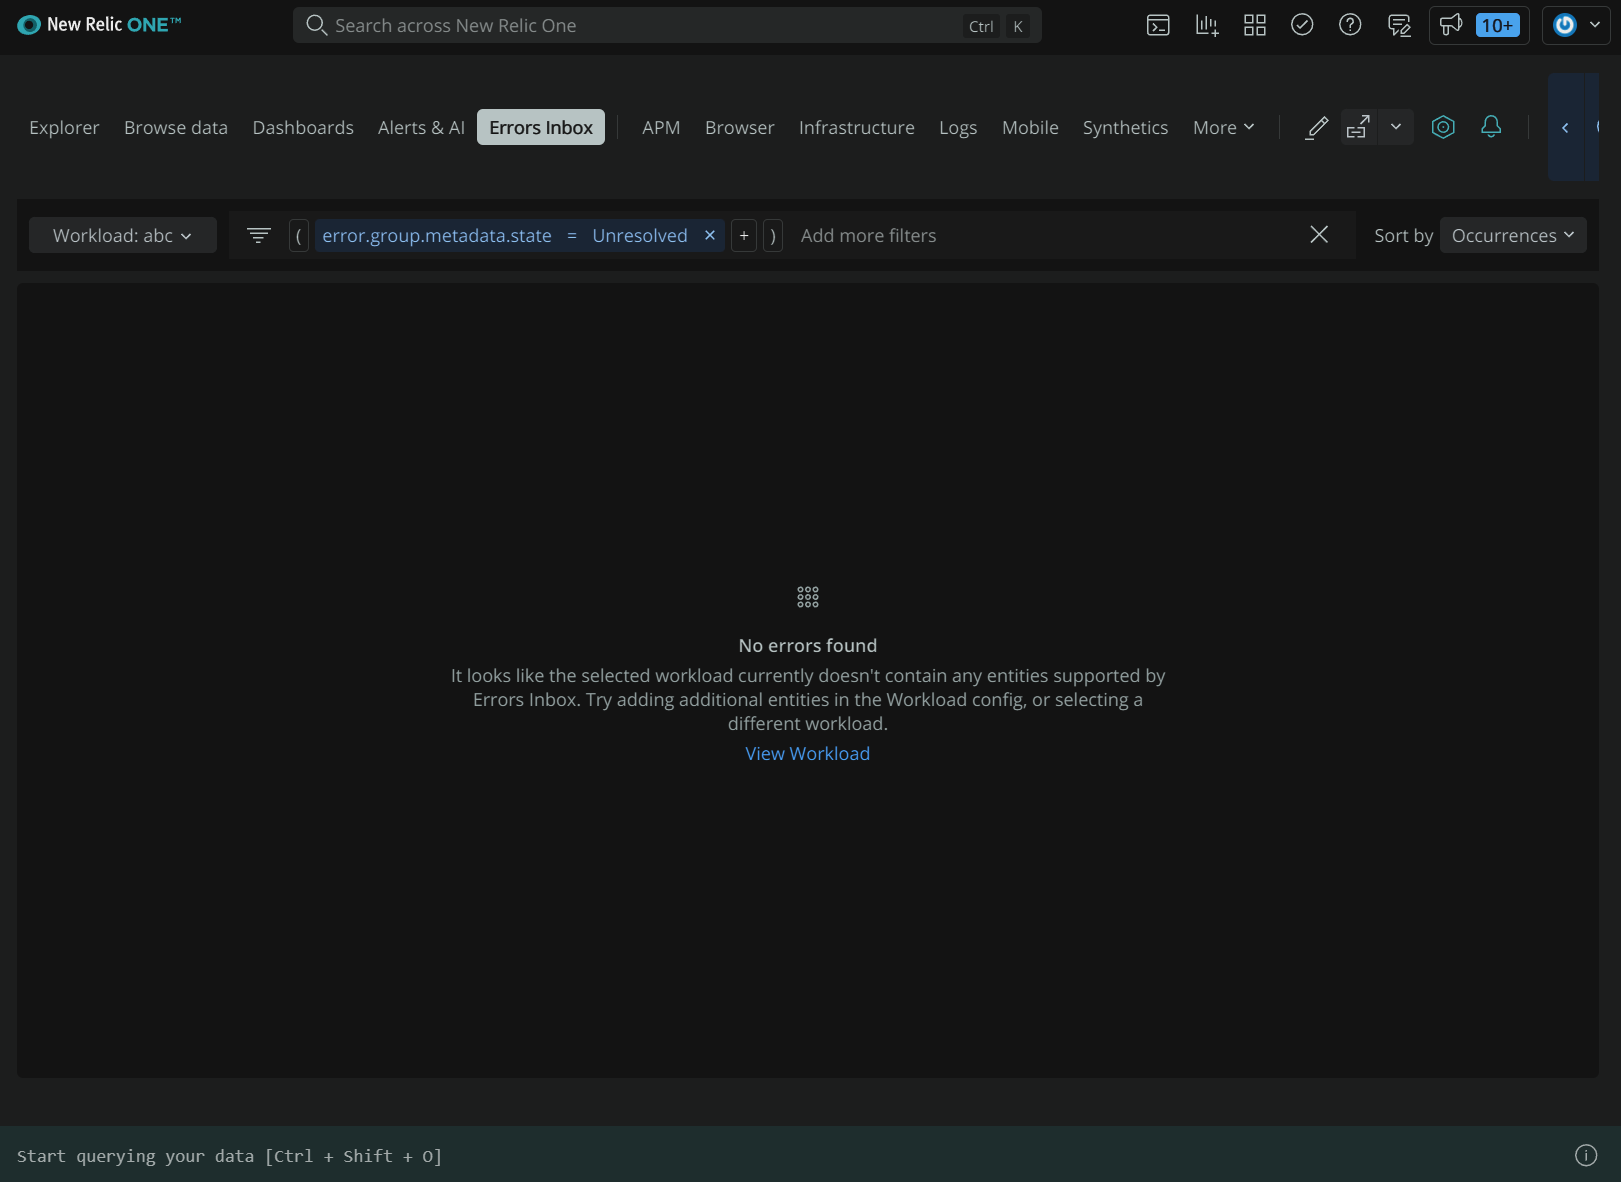Click the View Workload link
Image resolution: width=1621 pixels, height=1182 pixels.
coord(807,753)
